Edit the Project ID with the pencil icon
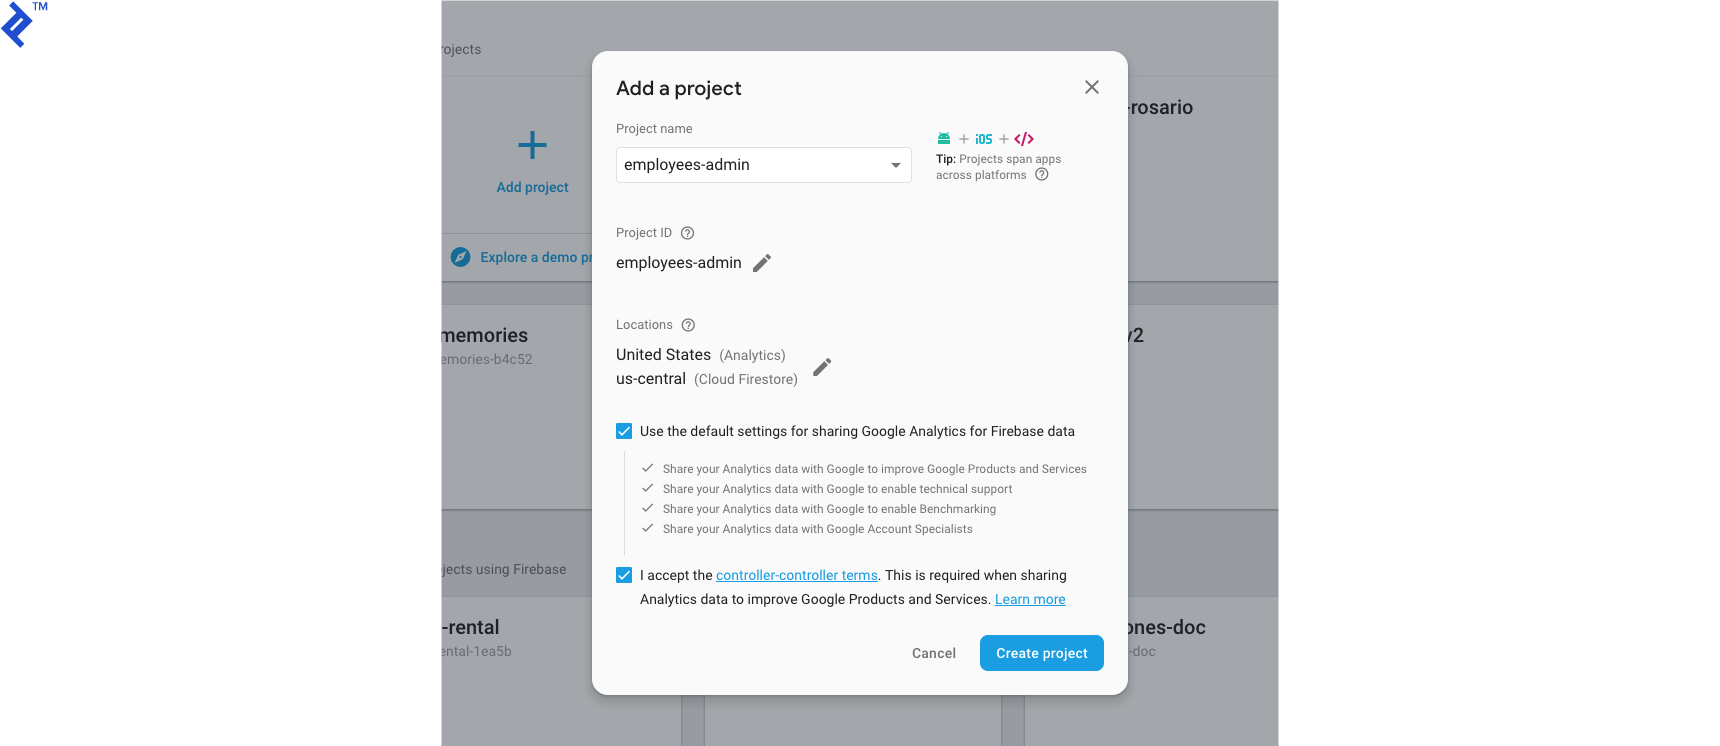The image size is (1720, 746). pyautogui.click(x=761, y=262)
